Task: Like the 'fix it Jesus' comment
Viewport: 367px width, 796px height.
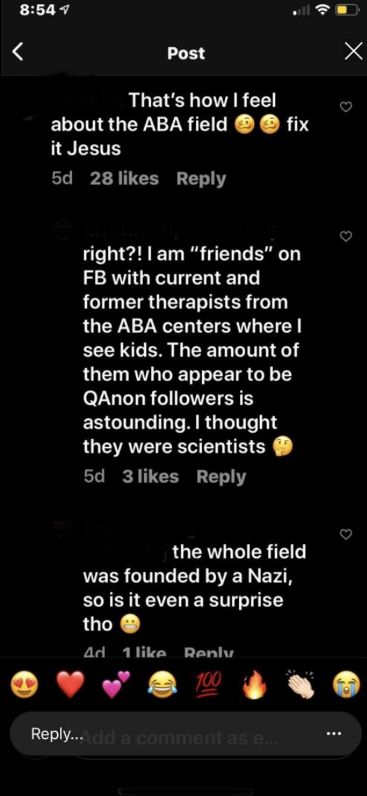Action: coord(346,107)
